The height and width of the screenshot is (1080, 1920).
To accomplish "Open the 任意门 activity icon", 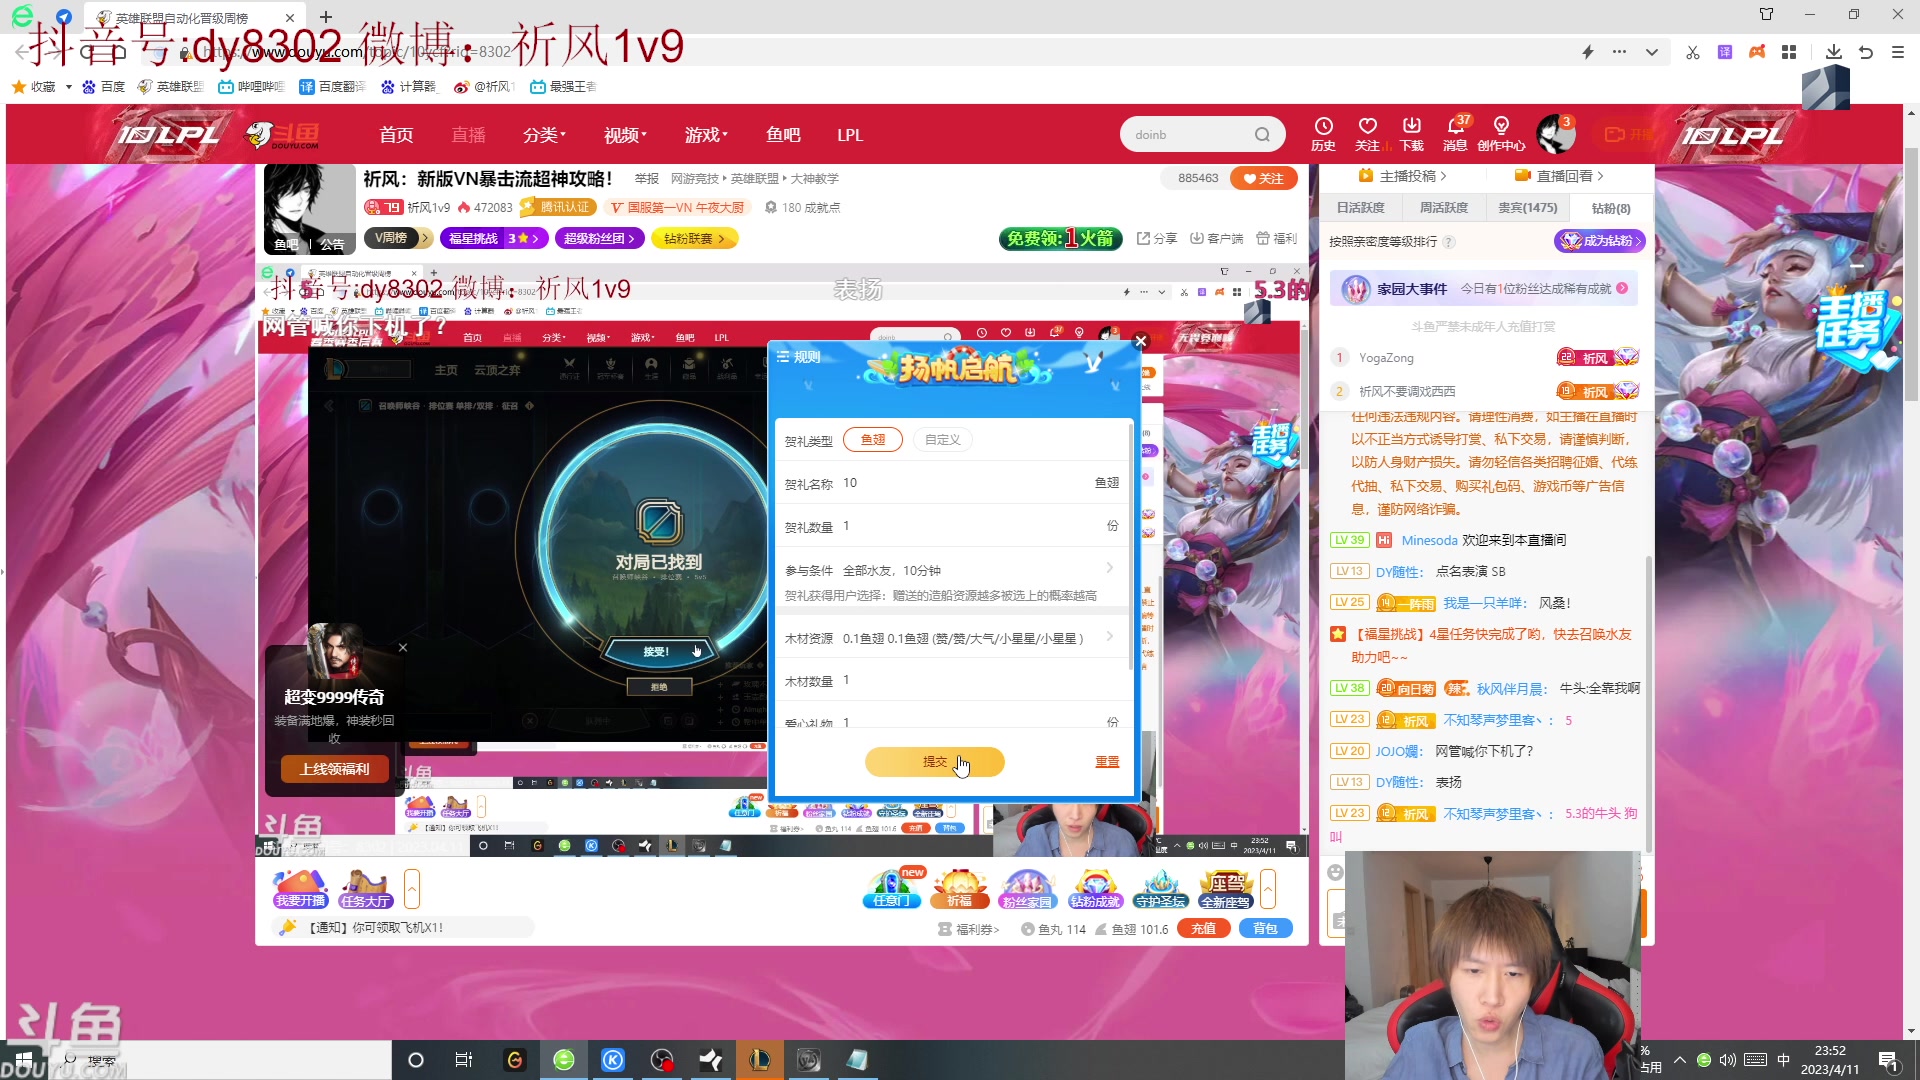I will (x=891, y=888).
